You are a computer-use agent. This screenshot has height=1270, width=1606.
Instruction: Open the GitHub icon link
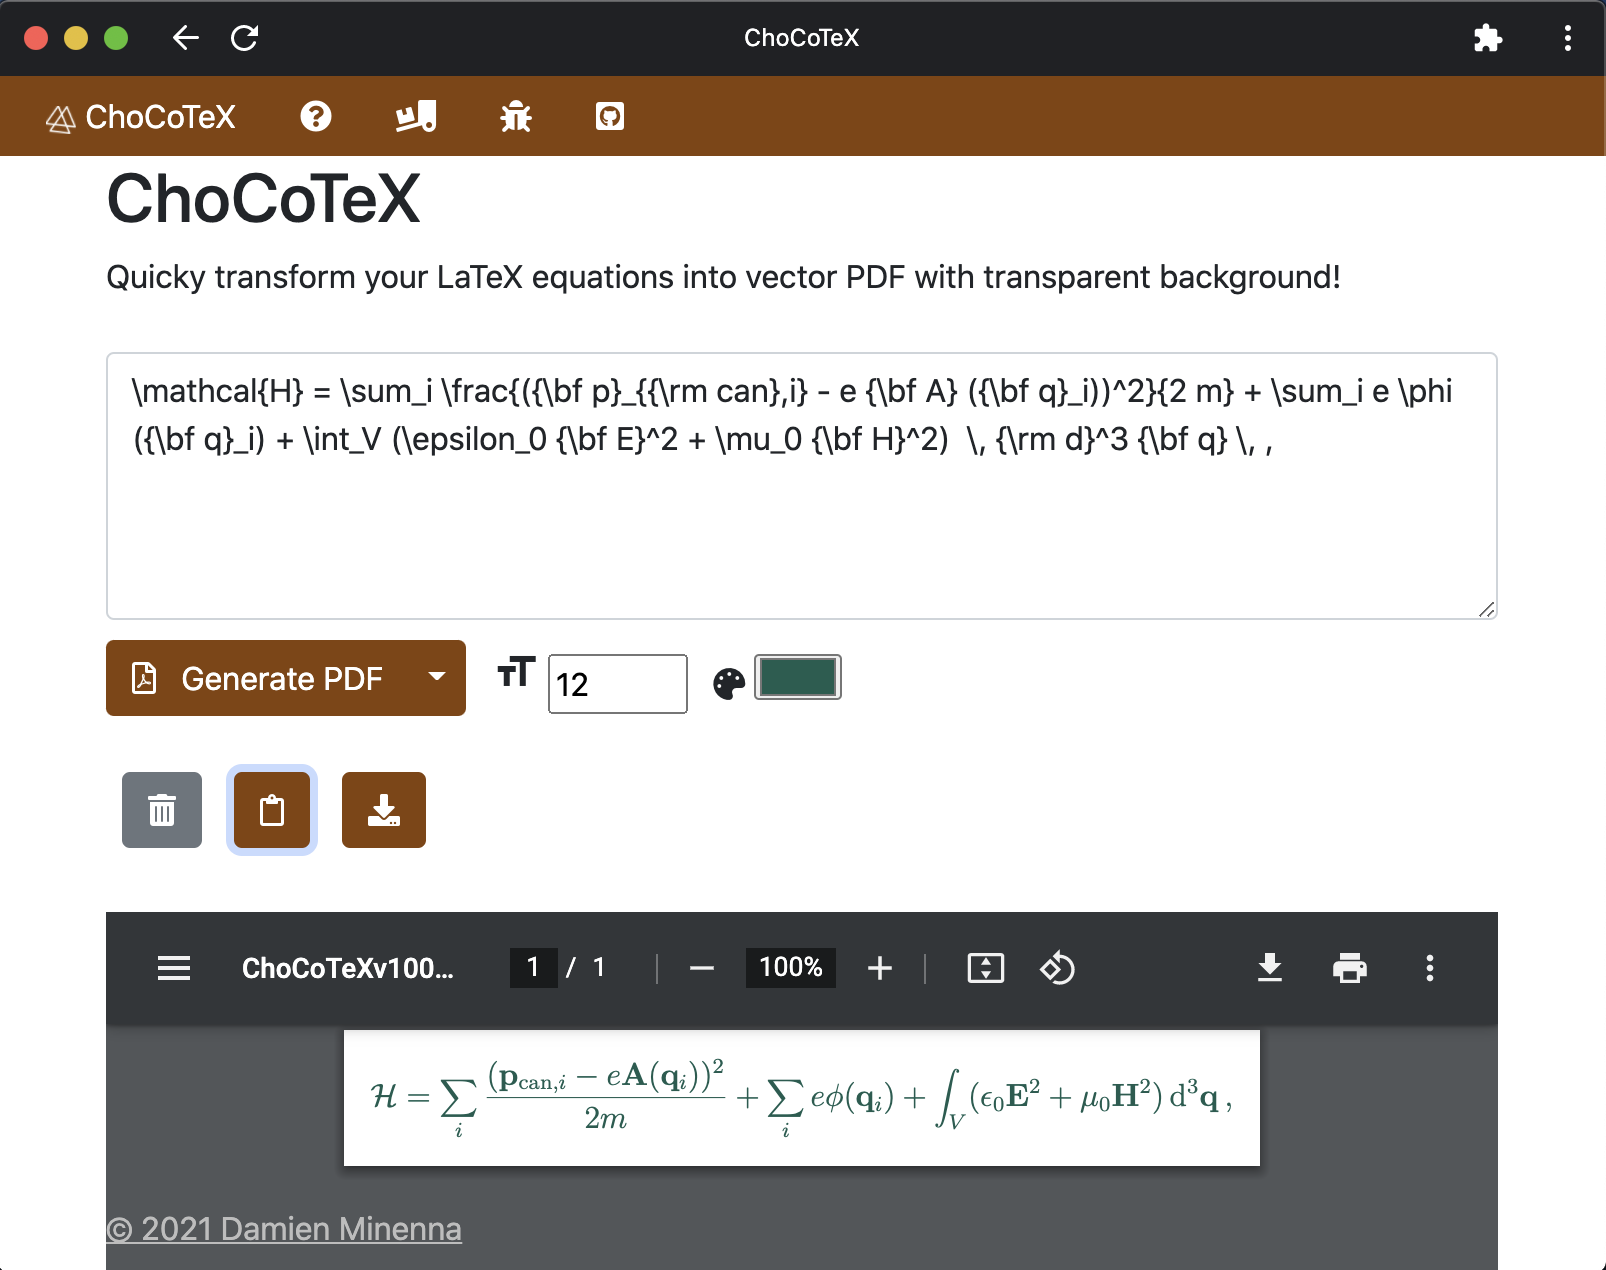coord(610,117)
